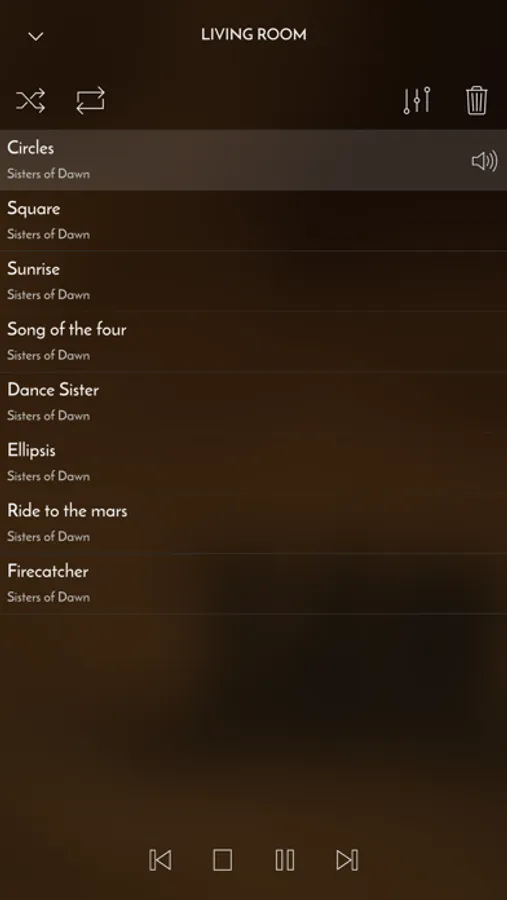Open the equalizer sliders settings
The width and height of the screenshot is (507, 900).
417,100
